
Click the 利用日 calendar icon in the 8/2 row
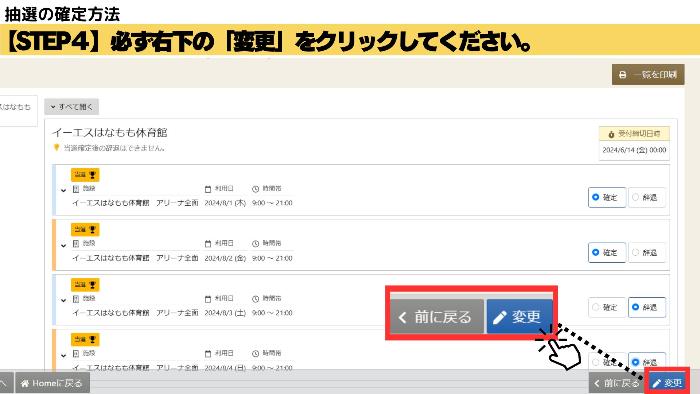point(208,244)
